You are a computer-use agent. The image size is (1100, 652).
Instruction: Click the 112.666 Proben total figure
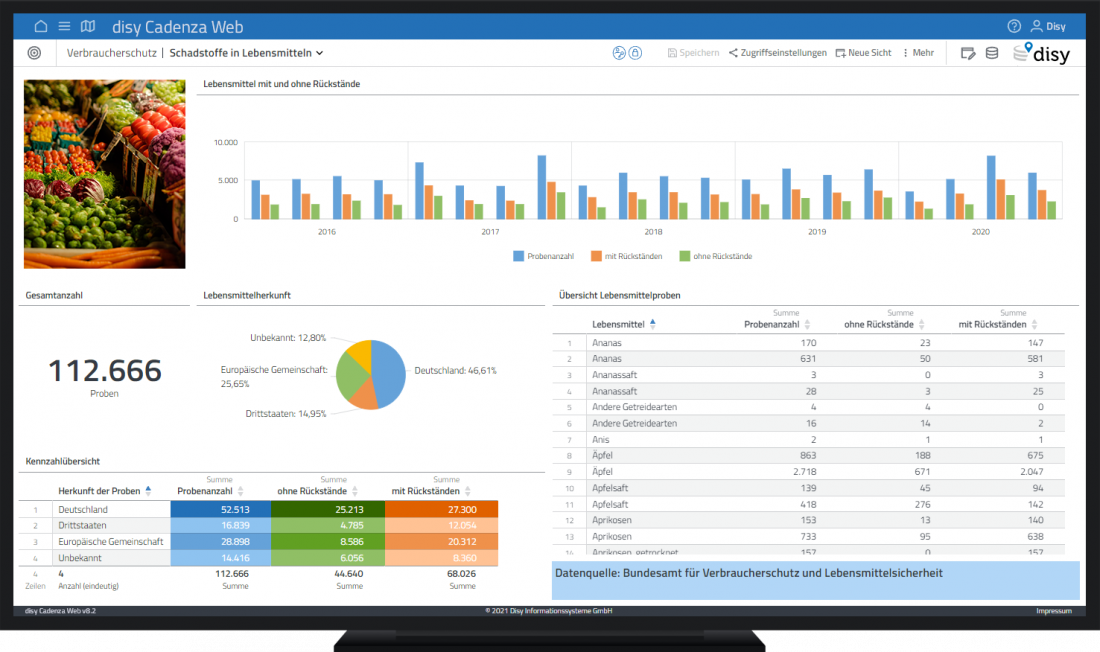pyautogui.click(x=105, y=371)
